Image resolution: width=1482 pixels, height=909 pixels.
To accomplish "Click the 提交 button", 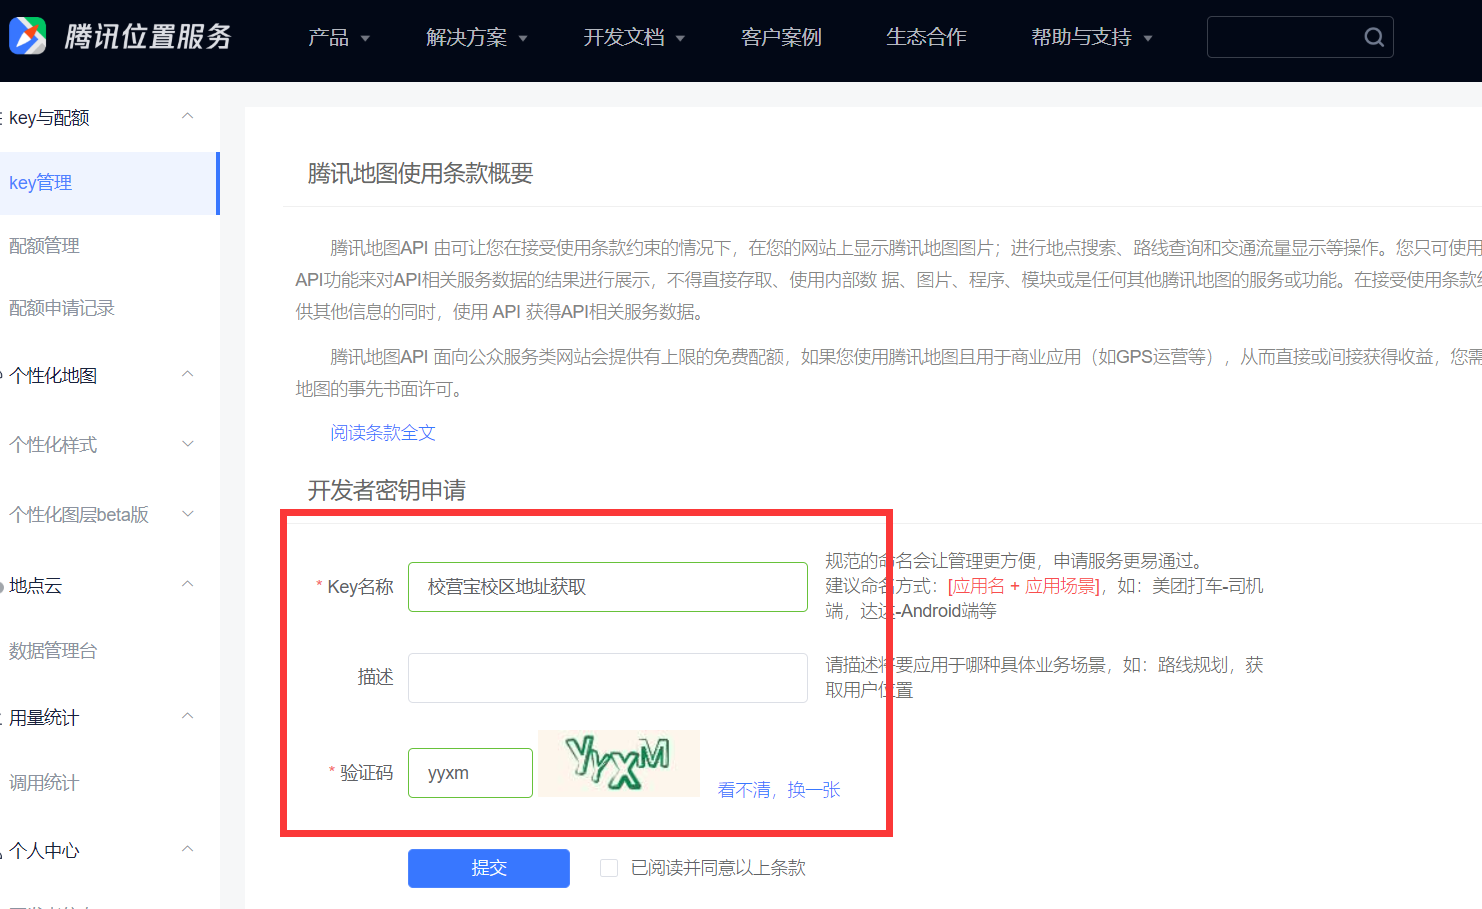I will point(489,868).
